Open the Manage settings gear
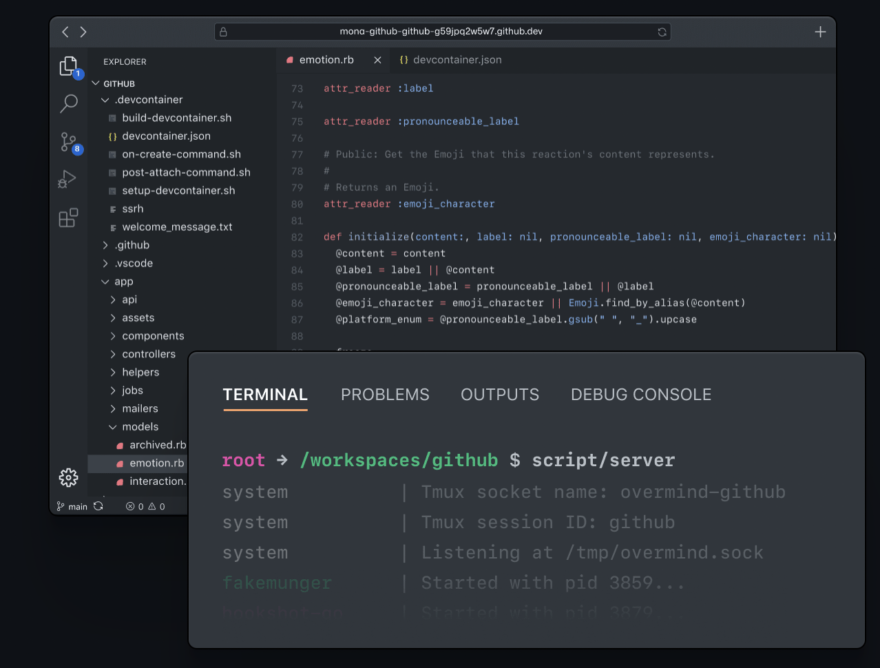This screenshot has height=668, width=880. (69, 477)
